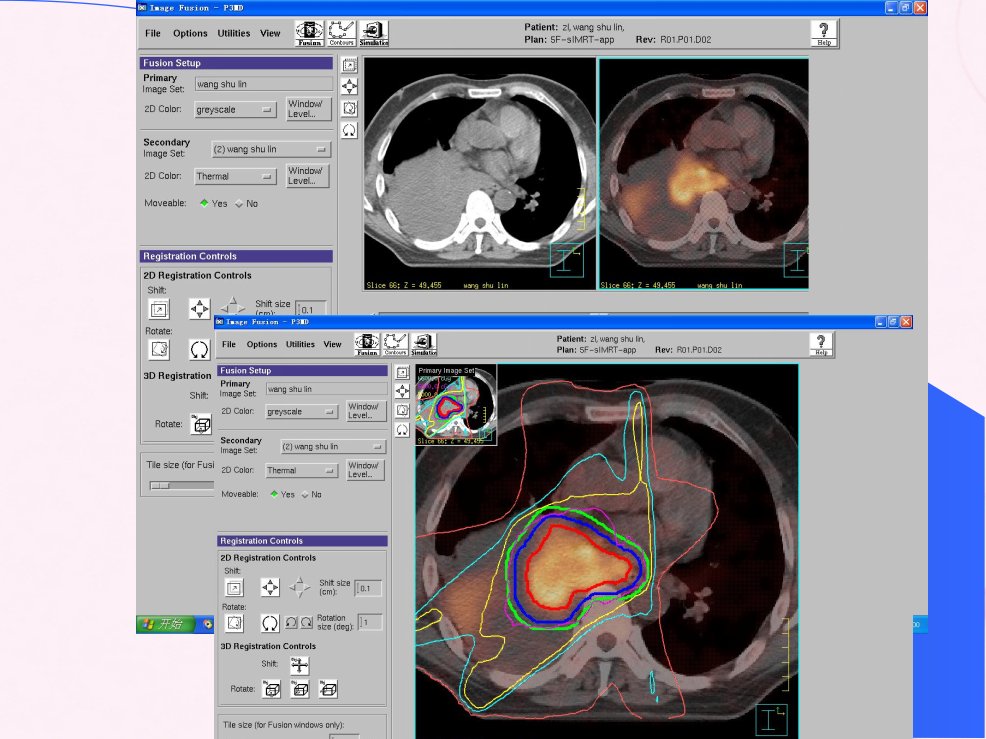Screen dimensions: 986x739
Task: Select front window's image-side four-arrow pan icon
Action: [x=402, y=391]
